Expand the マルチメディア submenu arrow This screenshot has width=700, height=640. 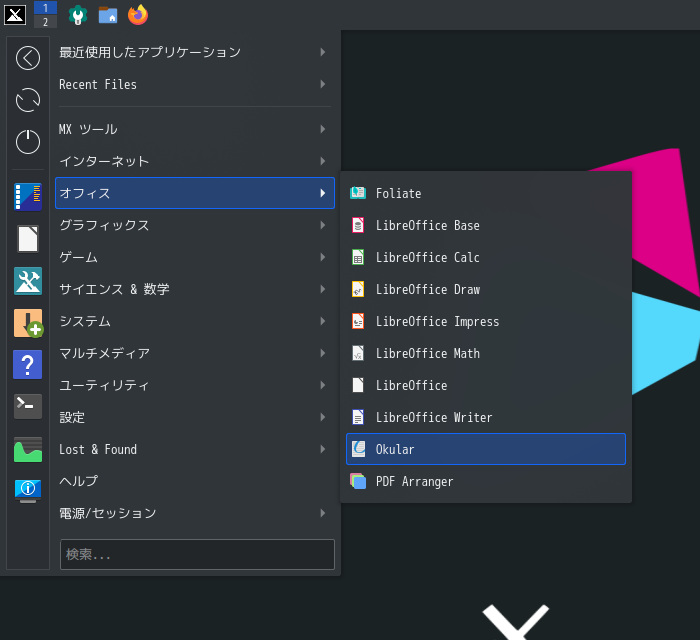coord(322,353)
